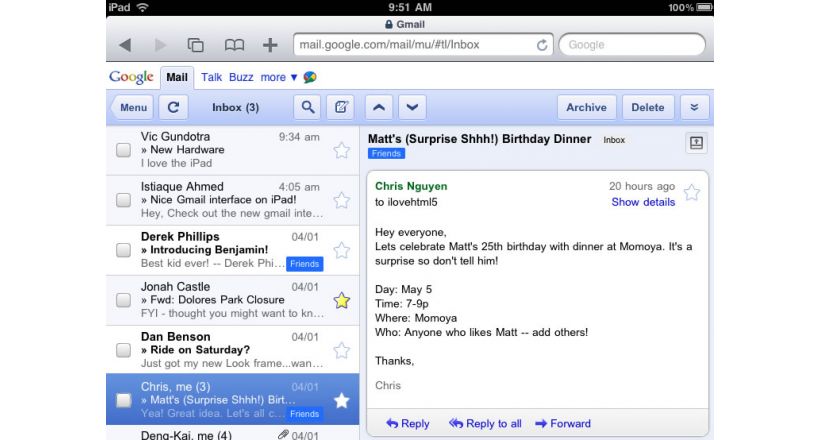Open Safari bookmarks book icon
820x440 pixels.
point(234,45)
